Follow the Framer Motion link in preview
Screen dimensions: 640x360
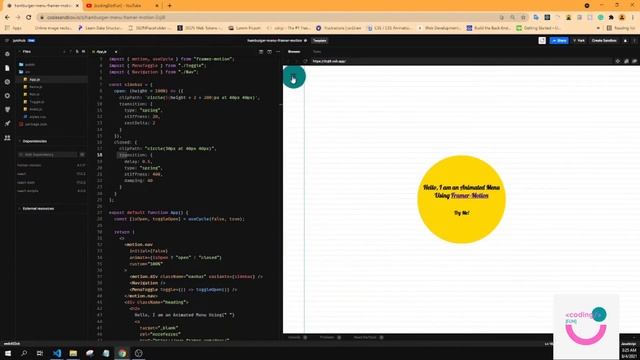(469, 196)
